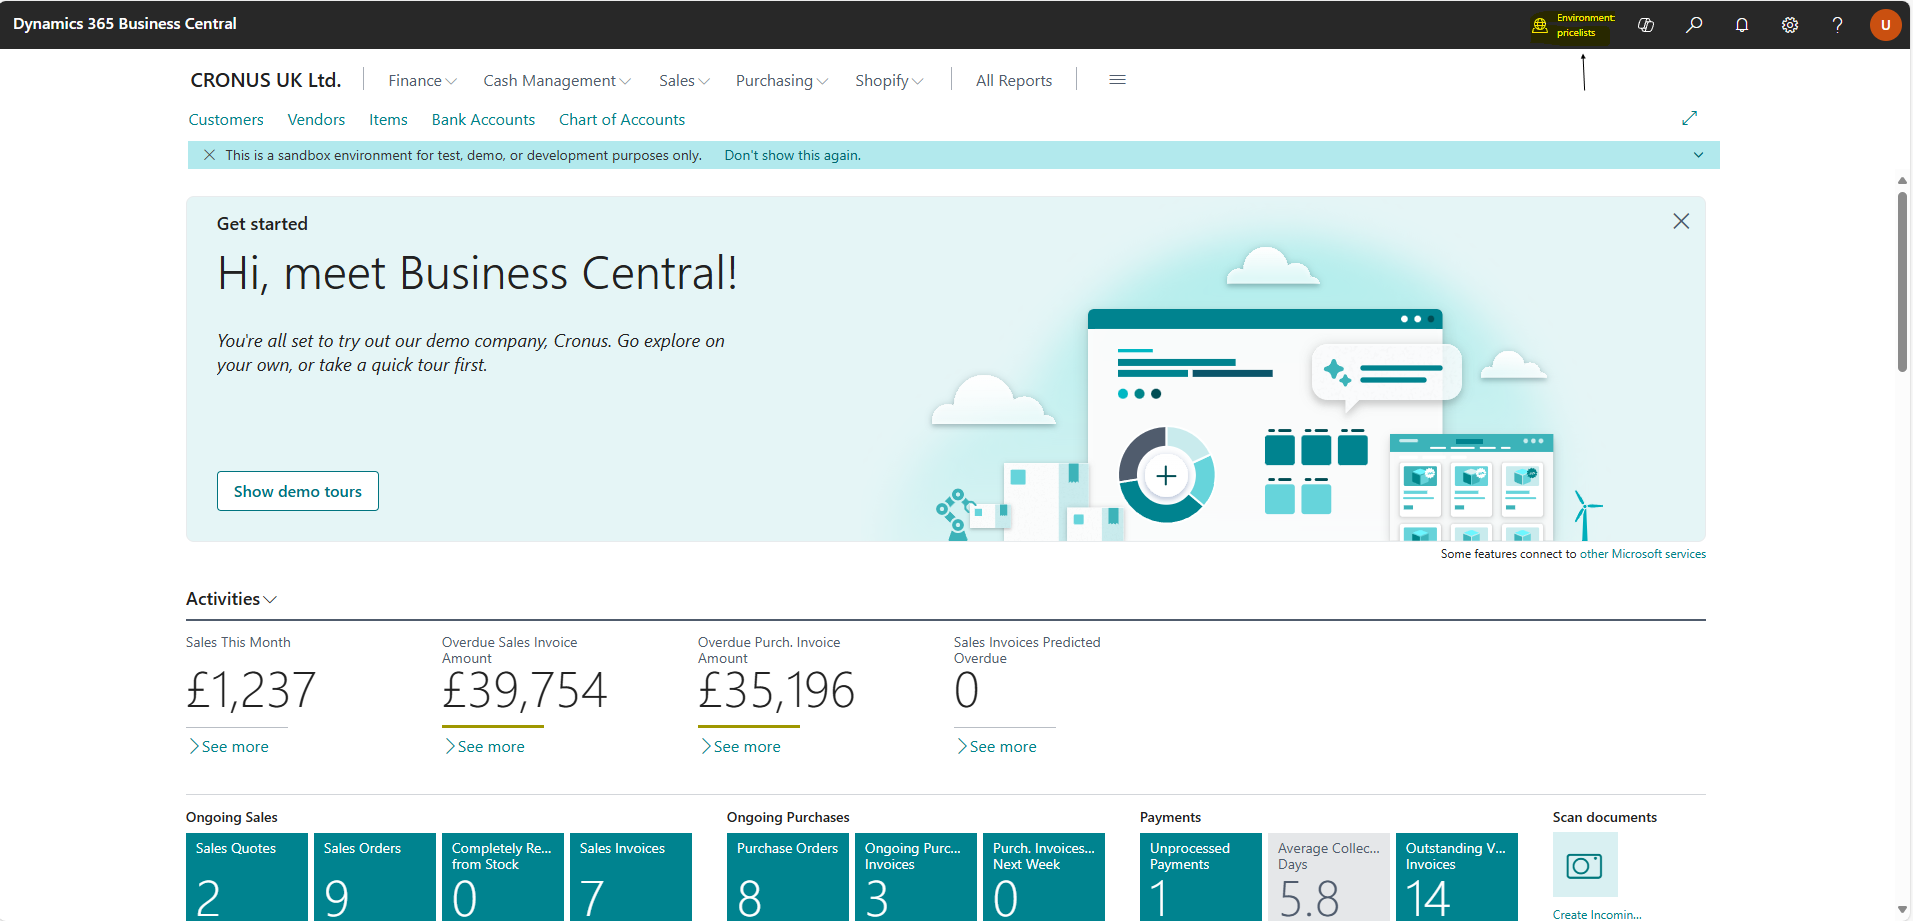The width and height of the screenshot is (1913, 921).
Task: Expand the Sales menu
Action: click(x=684, y=80)
